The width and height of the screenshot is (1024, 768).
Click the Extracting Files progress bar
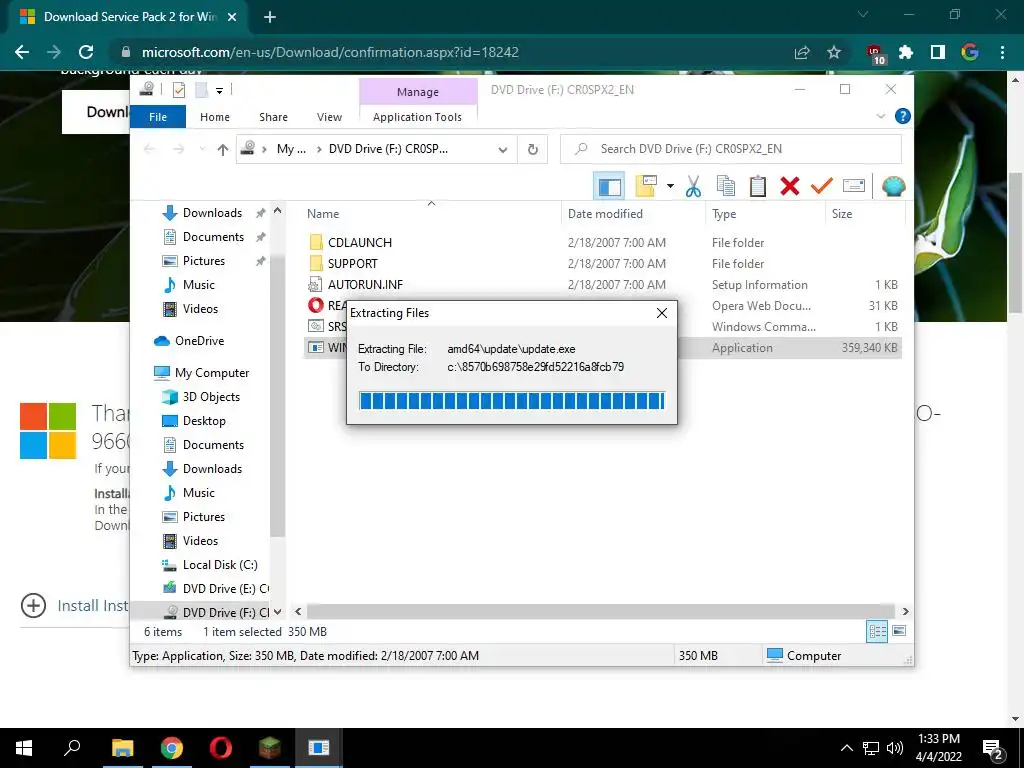[512, 400]
